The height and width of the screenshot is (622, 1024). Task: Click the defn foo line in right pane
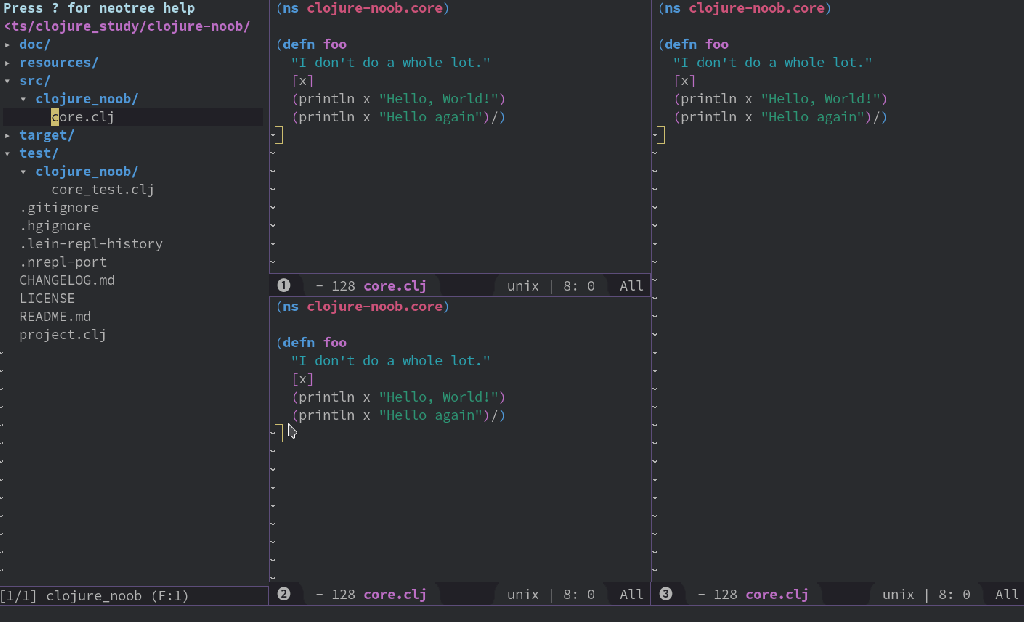pyautogui.click(x=696, y=44)
